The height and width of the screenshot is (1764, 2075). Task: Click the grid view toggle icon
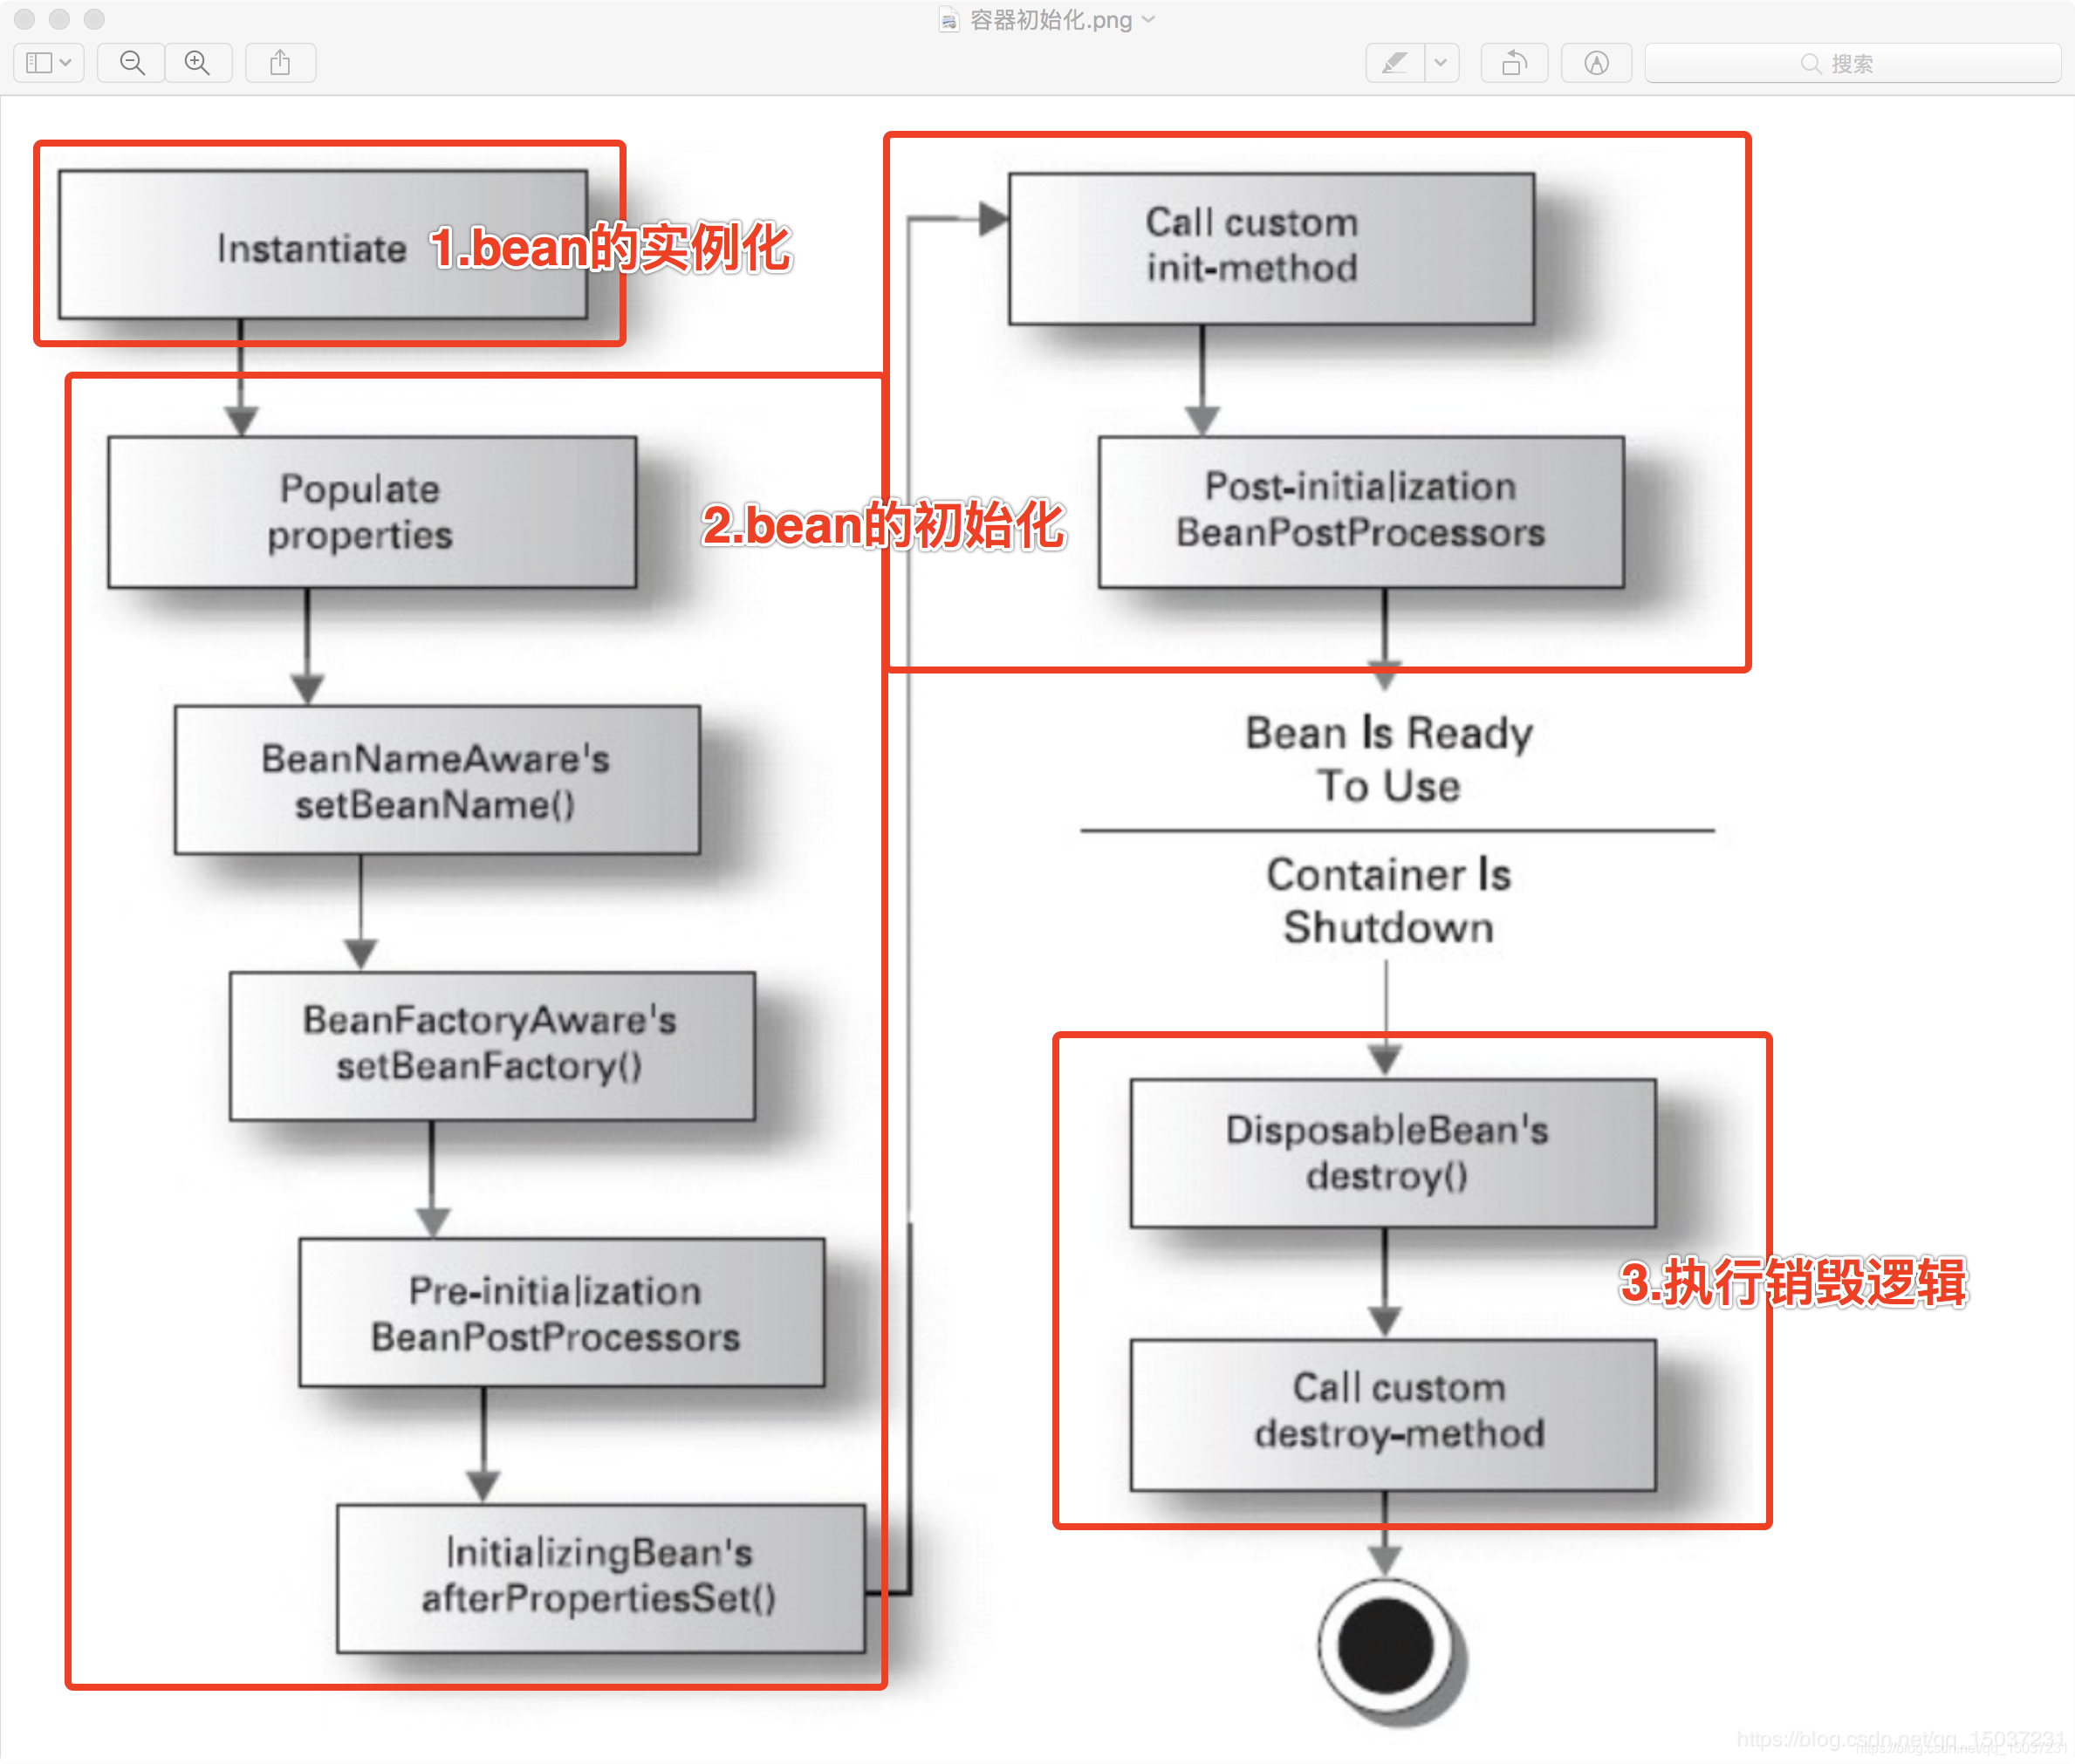[49, 63]
